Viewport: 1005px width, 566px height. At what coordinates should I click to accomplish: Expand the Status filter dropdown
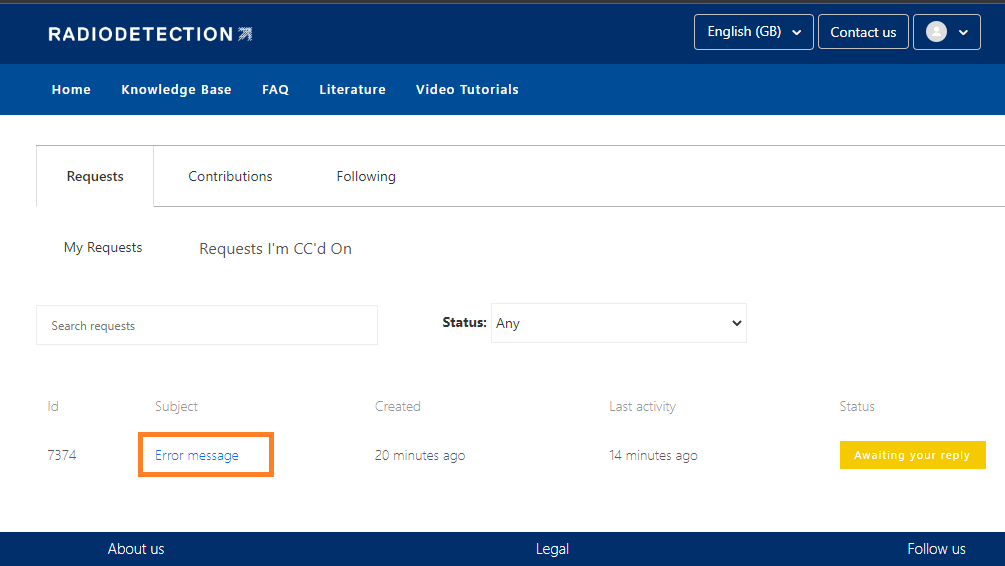tap(618, 324)
